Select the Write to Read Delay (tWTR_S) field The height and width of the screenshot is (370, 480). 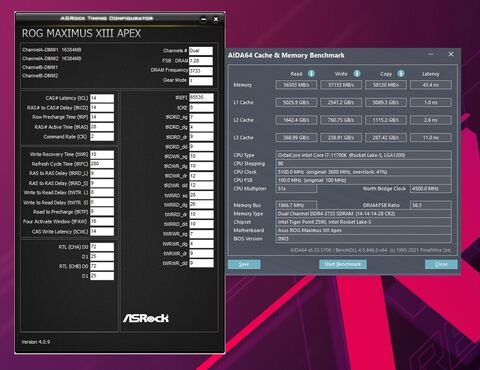102,202
